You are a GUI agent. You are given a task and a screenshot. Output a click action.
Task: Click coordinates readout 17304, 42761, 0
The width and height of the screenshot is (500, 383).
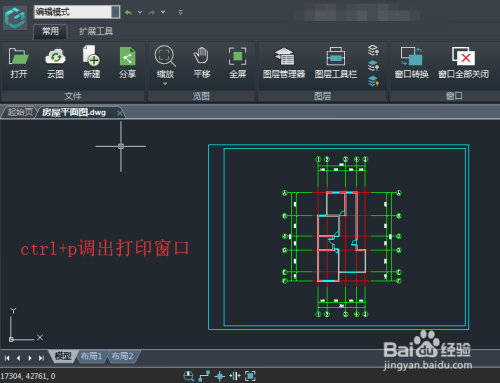[28, 376]
